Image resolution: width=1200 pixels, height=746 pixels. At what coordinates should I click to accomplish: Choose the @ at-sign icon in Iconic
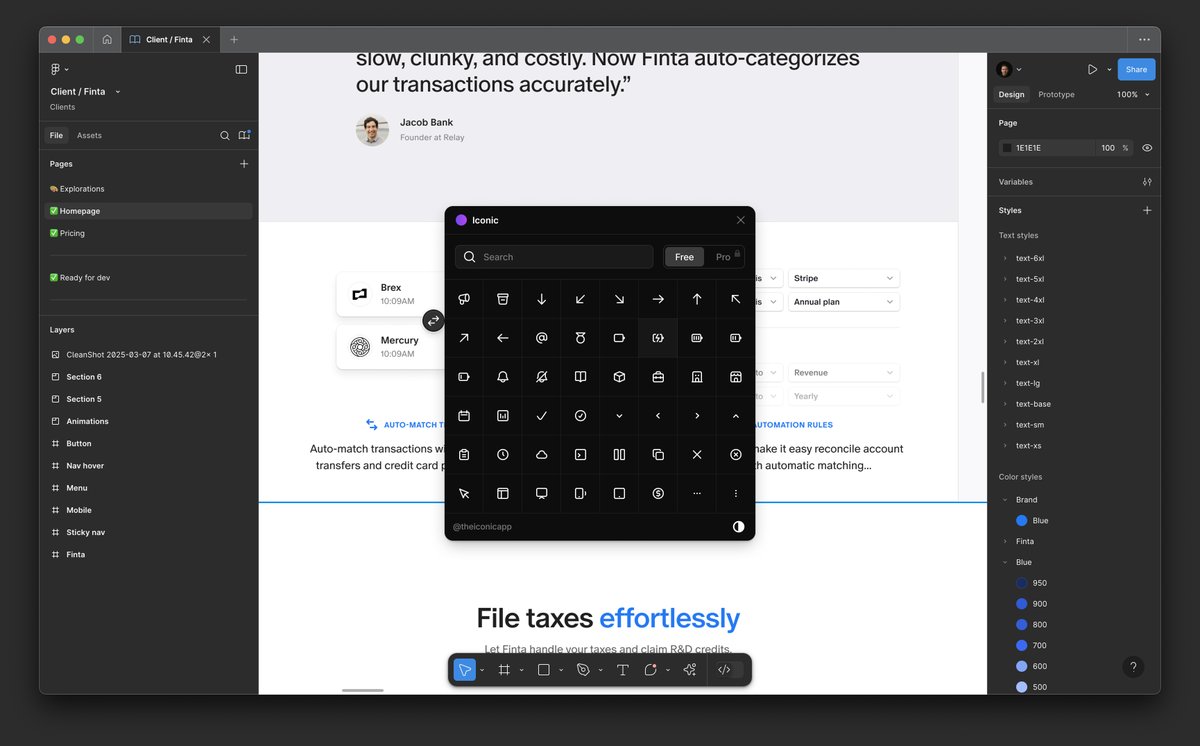coord(542,338)
